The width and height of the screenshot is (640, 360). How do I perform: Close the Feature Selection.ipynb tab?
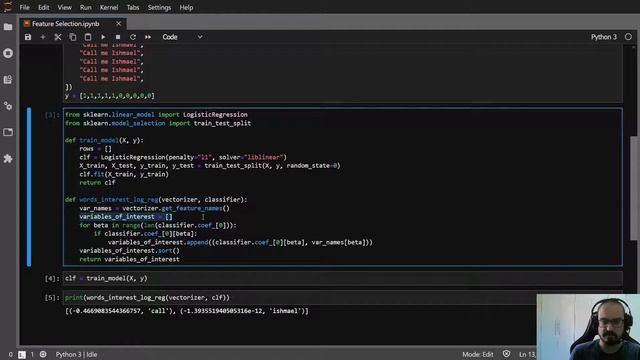point(118,24)
